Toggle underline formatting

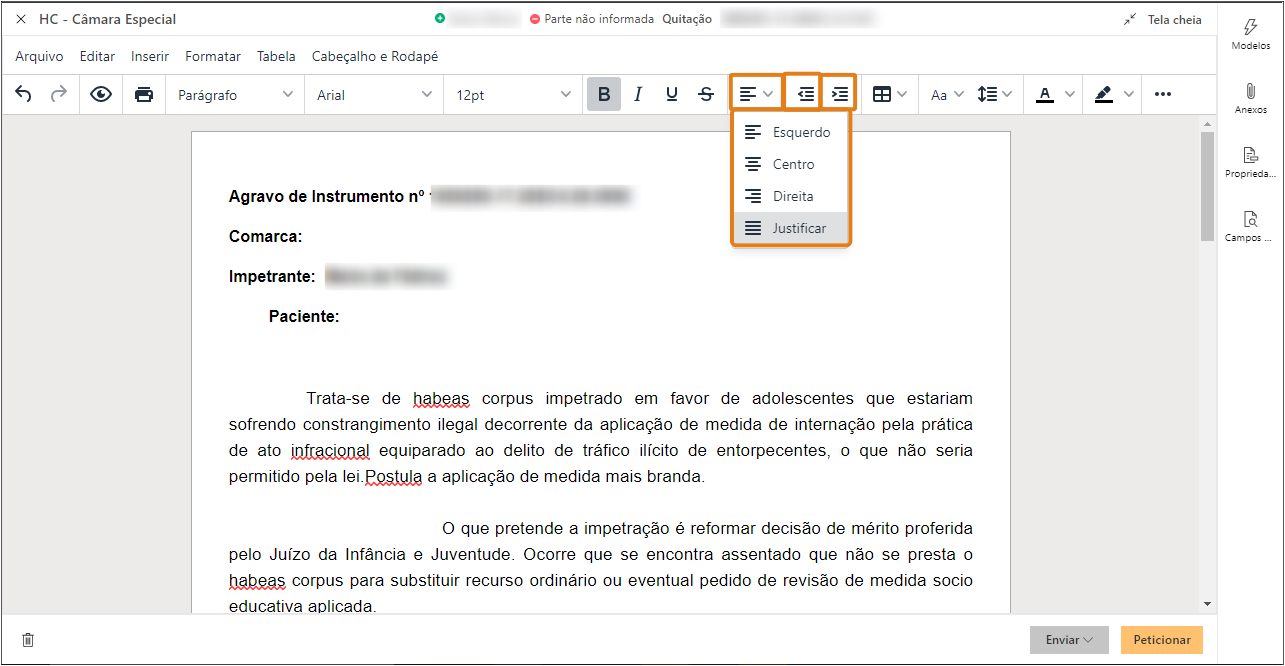(671, 92)
